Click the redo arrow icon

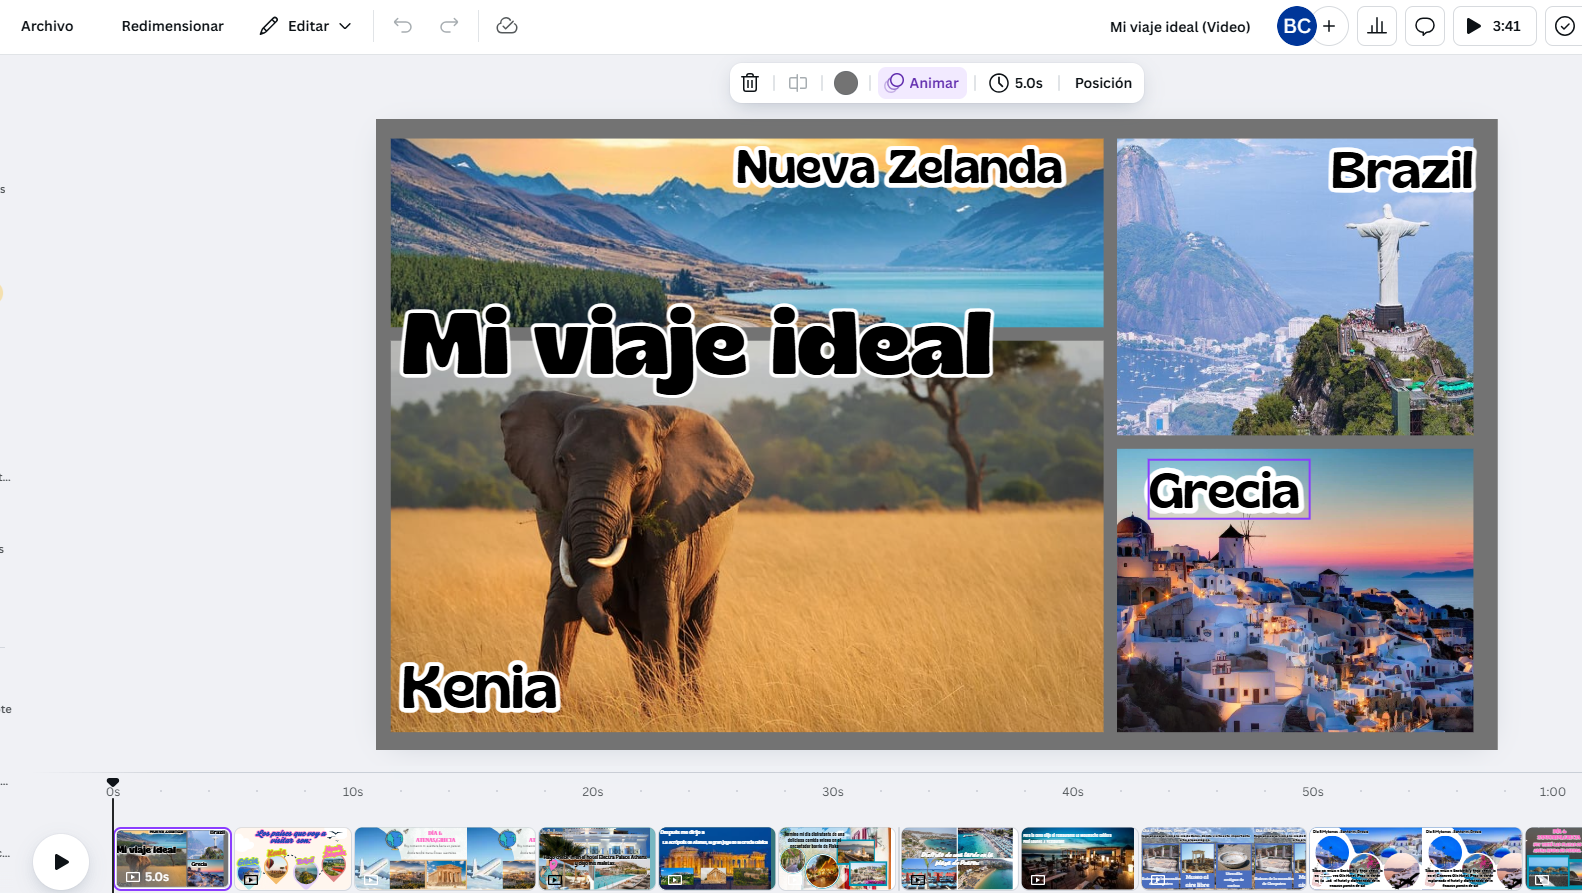[450, 26]
